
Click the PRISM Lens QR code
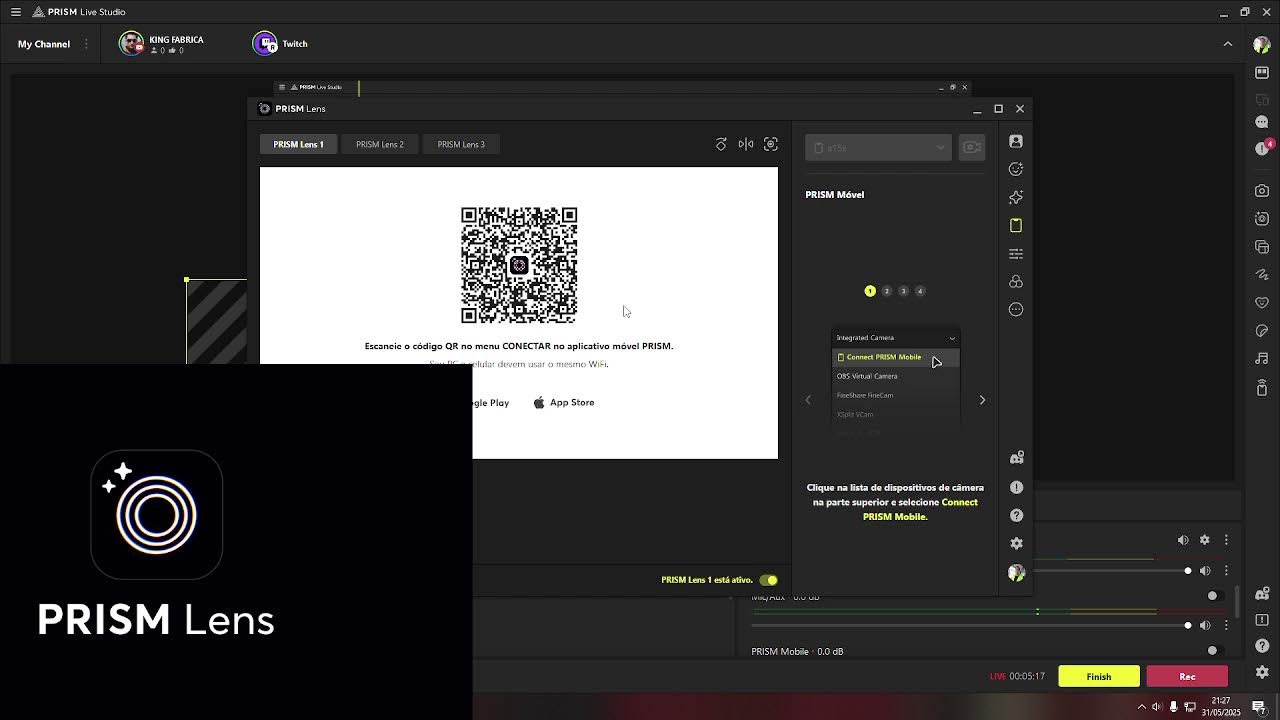tap(519, 265)
